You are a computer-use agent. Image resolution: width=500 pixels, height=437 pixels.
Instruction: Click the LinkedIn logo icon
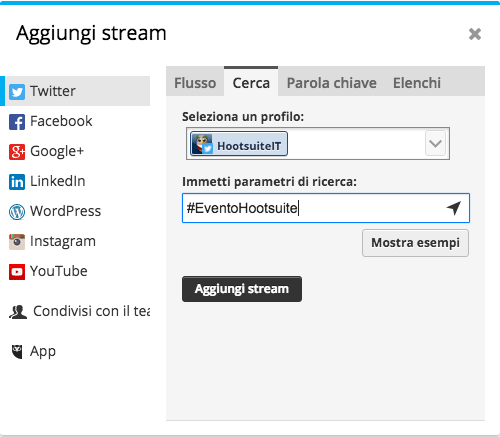(x=17, y=182)
